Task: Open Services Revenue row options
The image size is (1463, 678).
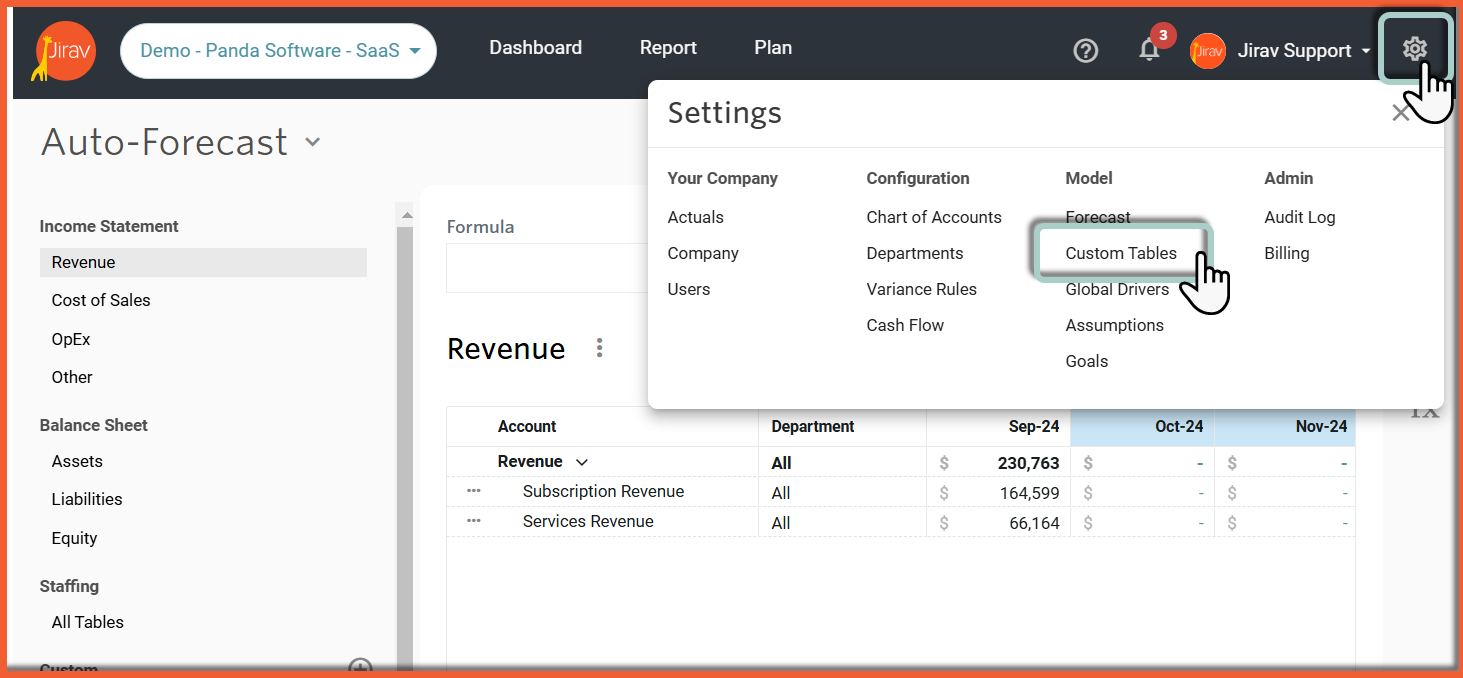Action: (474, 521)
